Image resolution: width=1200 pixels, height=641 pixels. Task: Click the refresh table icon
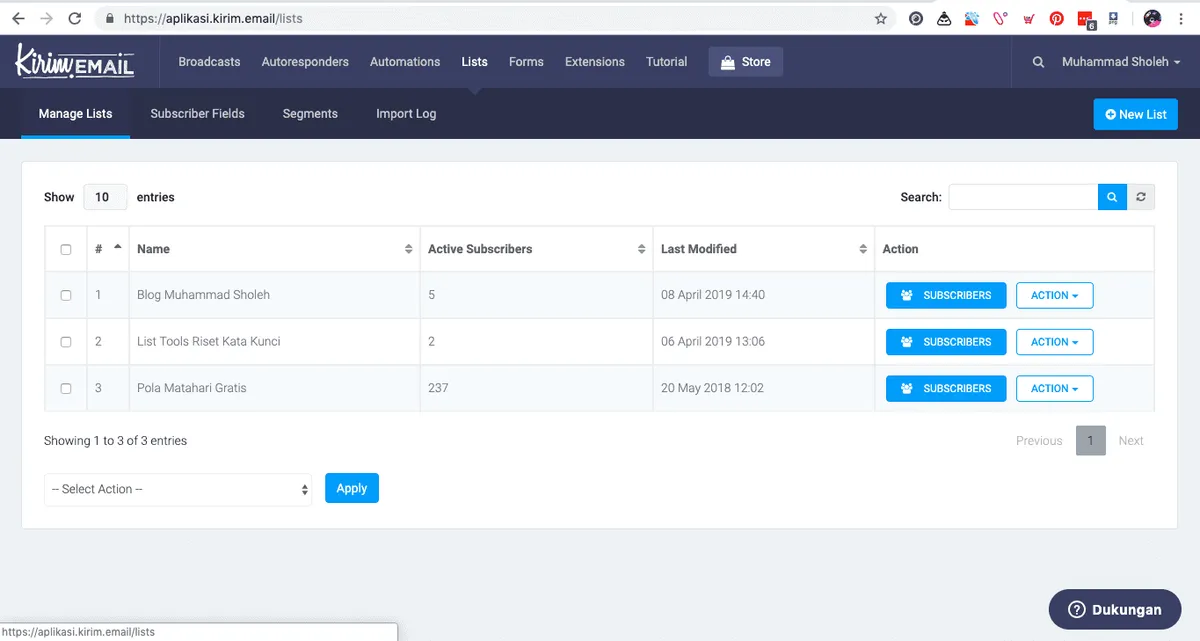click(x=1141, y=197)
